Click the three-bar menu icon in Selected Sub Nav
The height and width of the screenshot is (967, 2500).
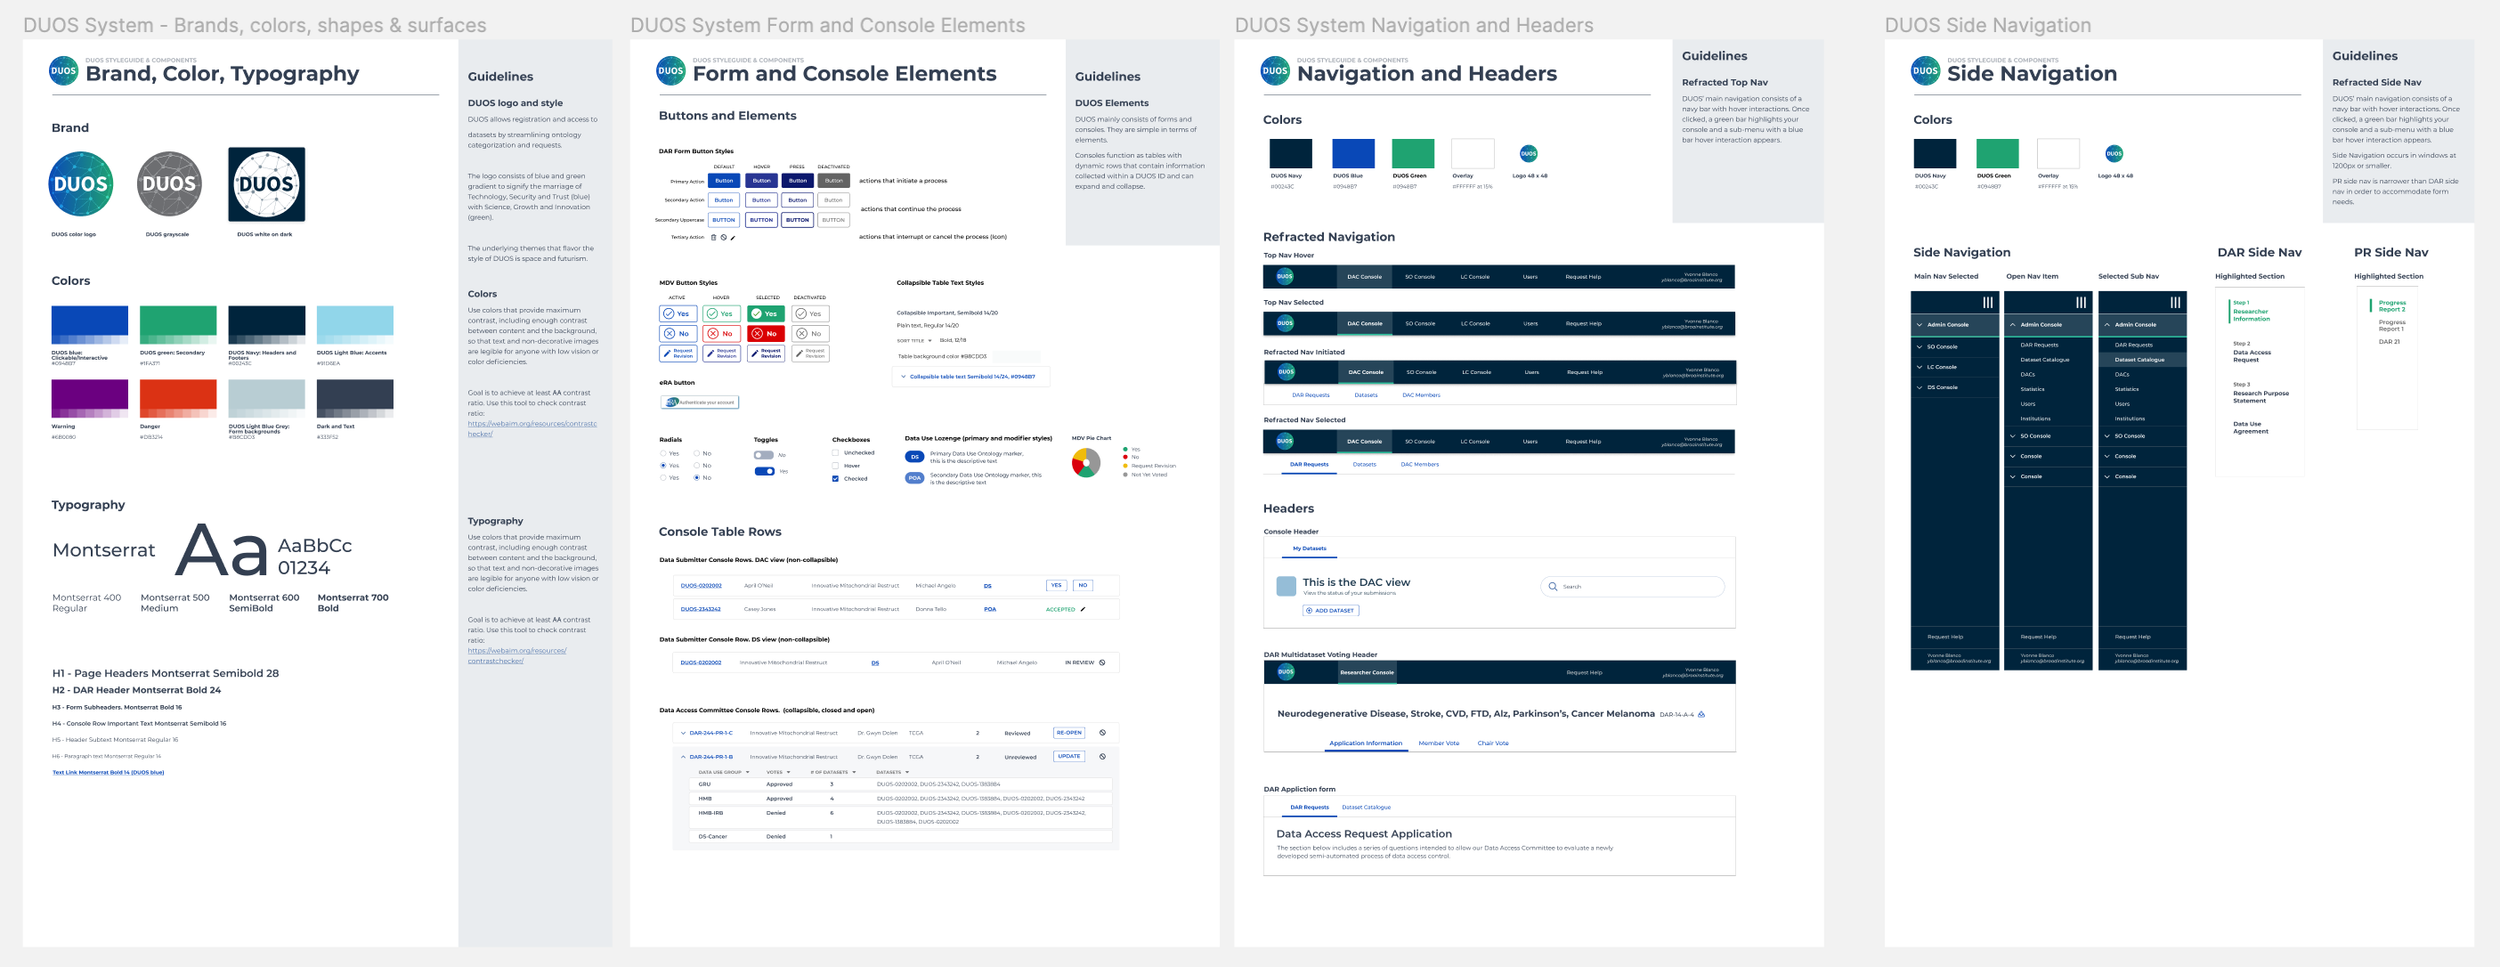(x=2175, y=302)
